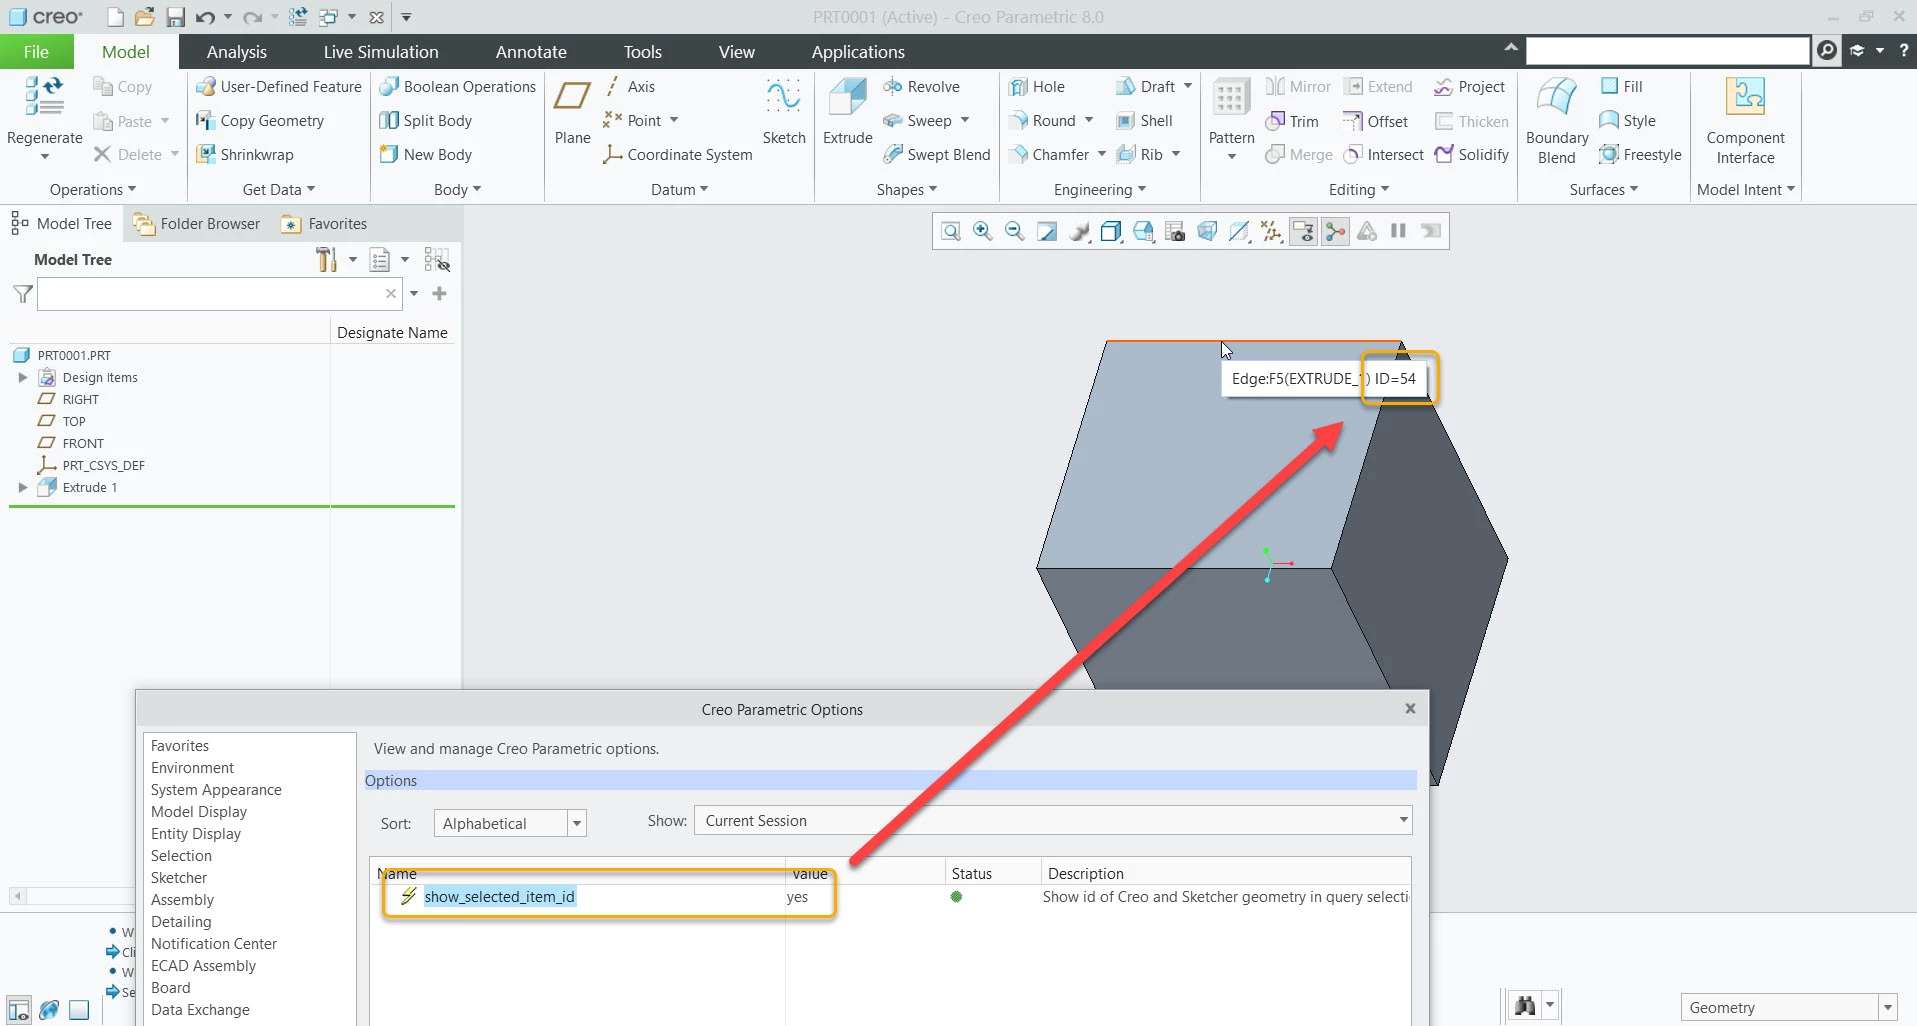Toggle spin center display in graphics toolbar
1917x1026 pixels.
click(1335, 232)
